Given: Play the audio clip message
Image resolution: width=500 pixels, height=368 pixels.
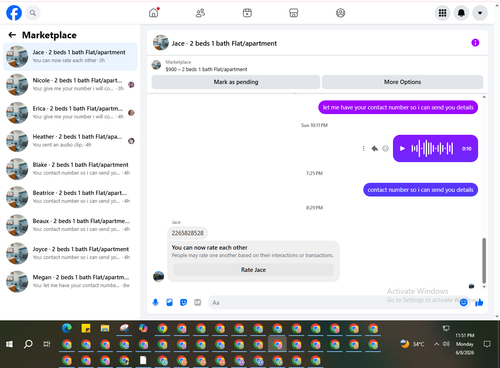Looking at the screenshot, I should 402,148.
